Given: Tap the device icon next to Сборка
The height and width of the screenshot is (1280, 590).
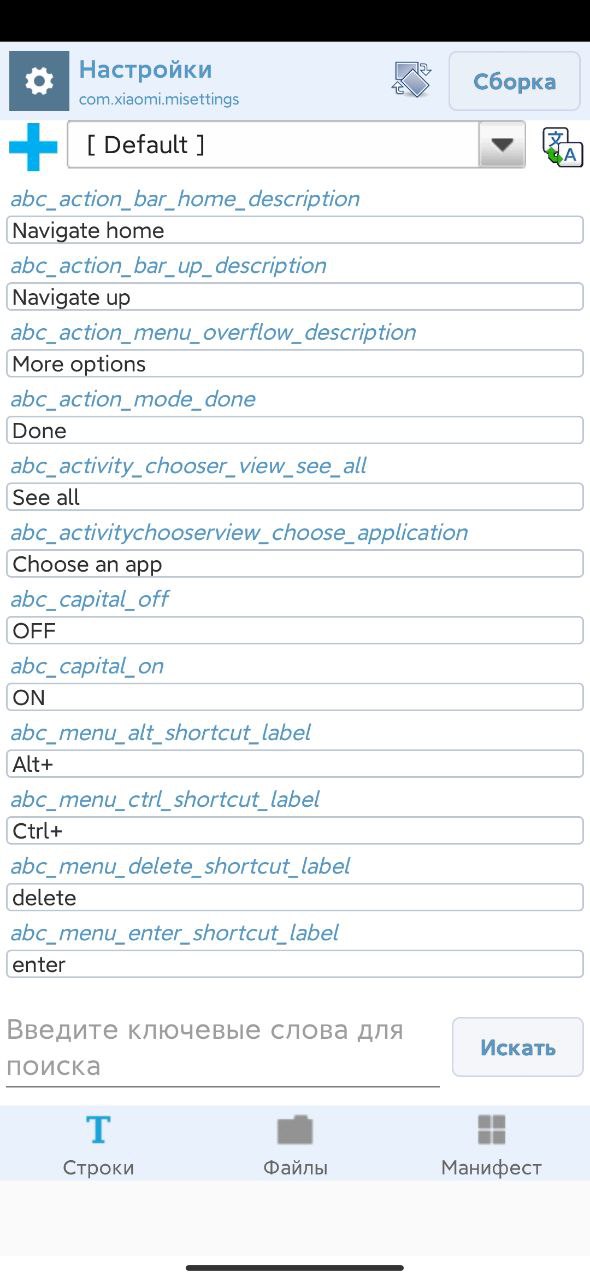Looking at the screenshot, I should click(412, 80).
